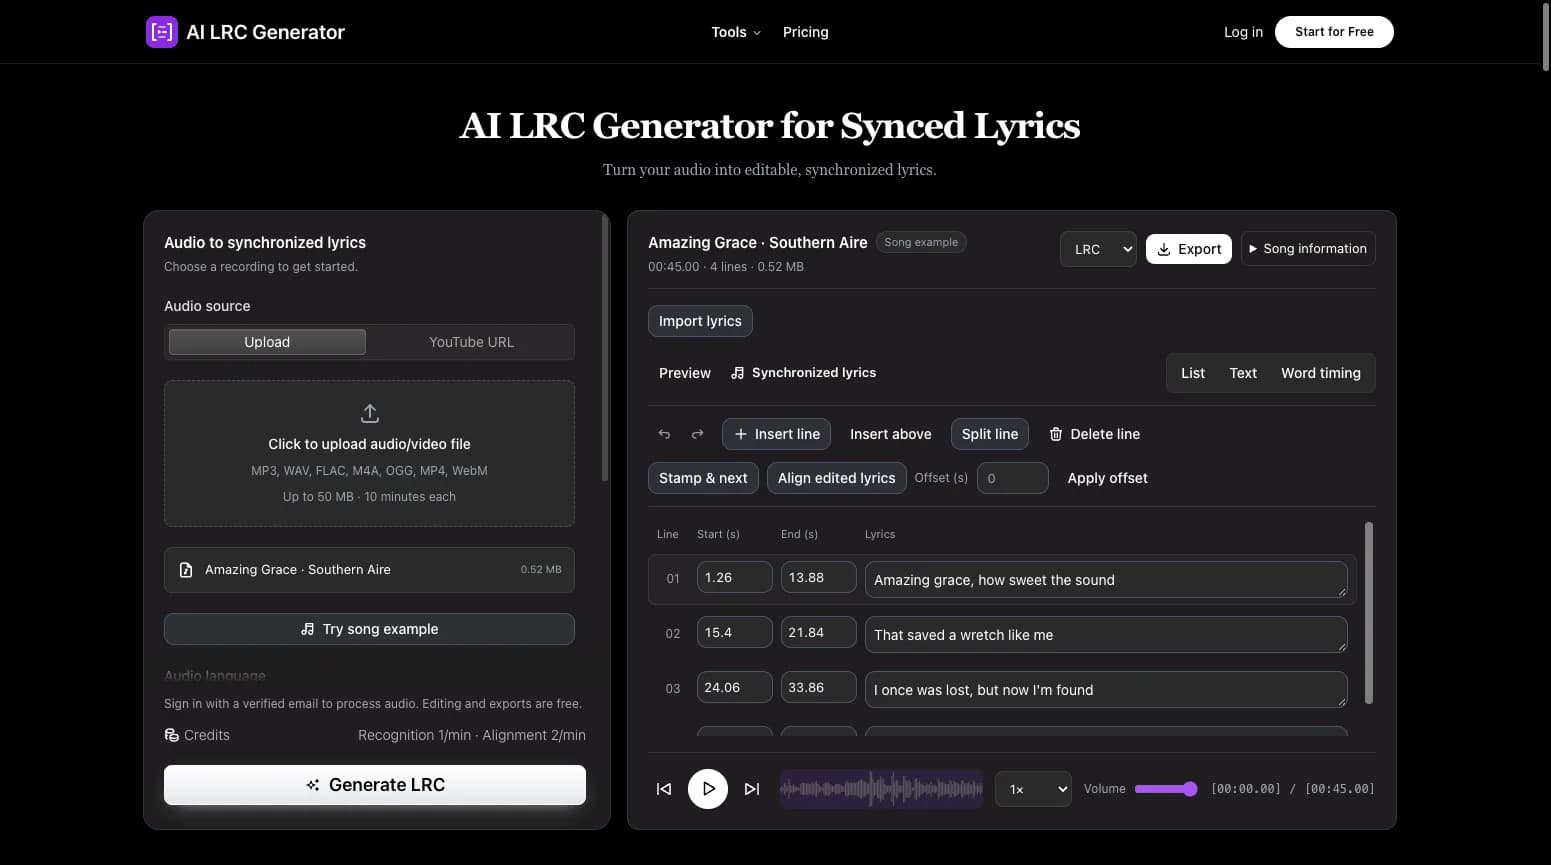
Task: Switch audio source to YouTube URL
Action: point(471,342)
